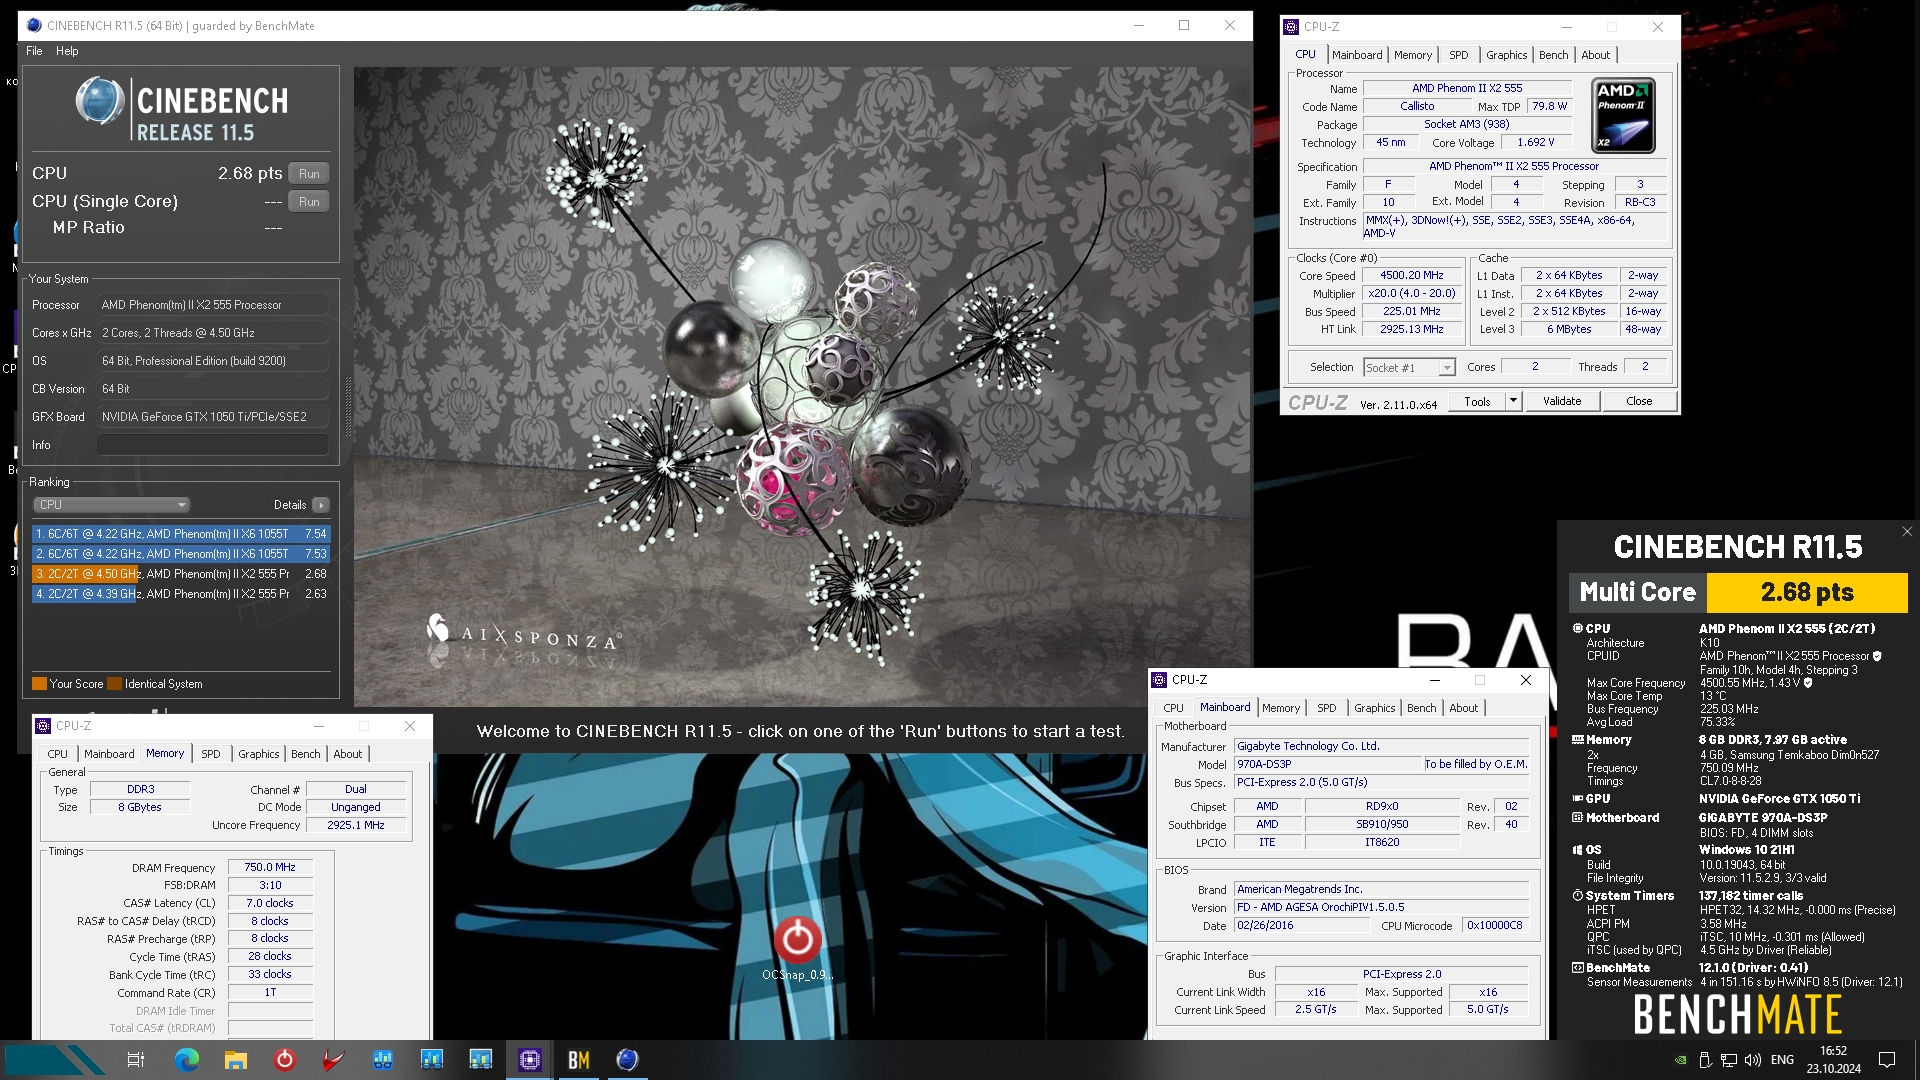The height and width of the screenshot is (1080, 1920).
Task: Select the SPD tab in the CPU-Z Memory window
Action: tap(211, 754)
